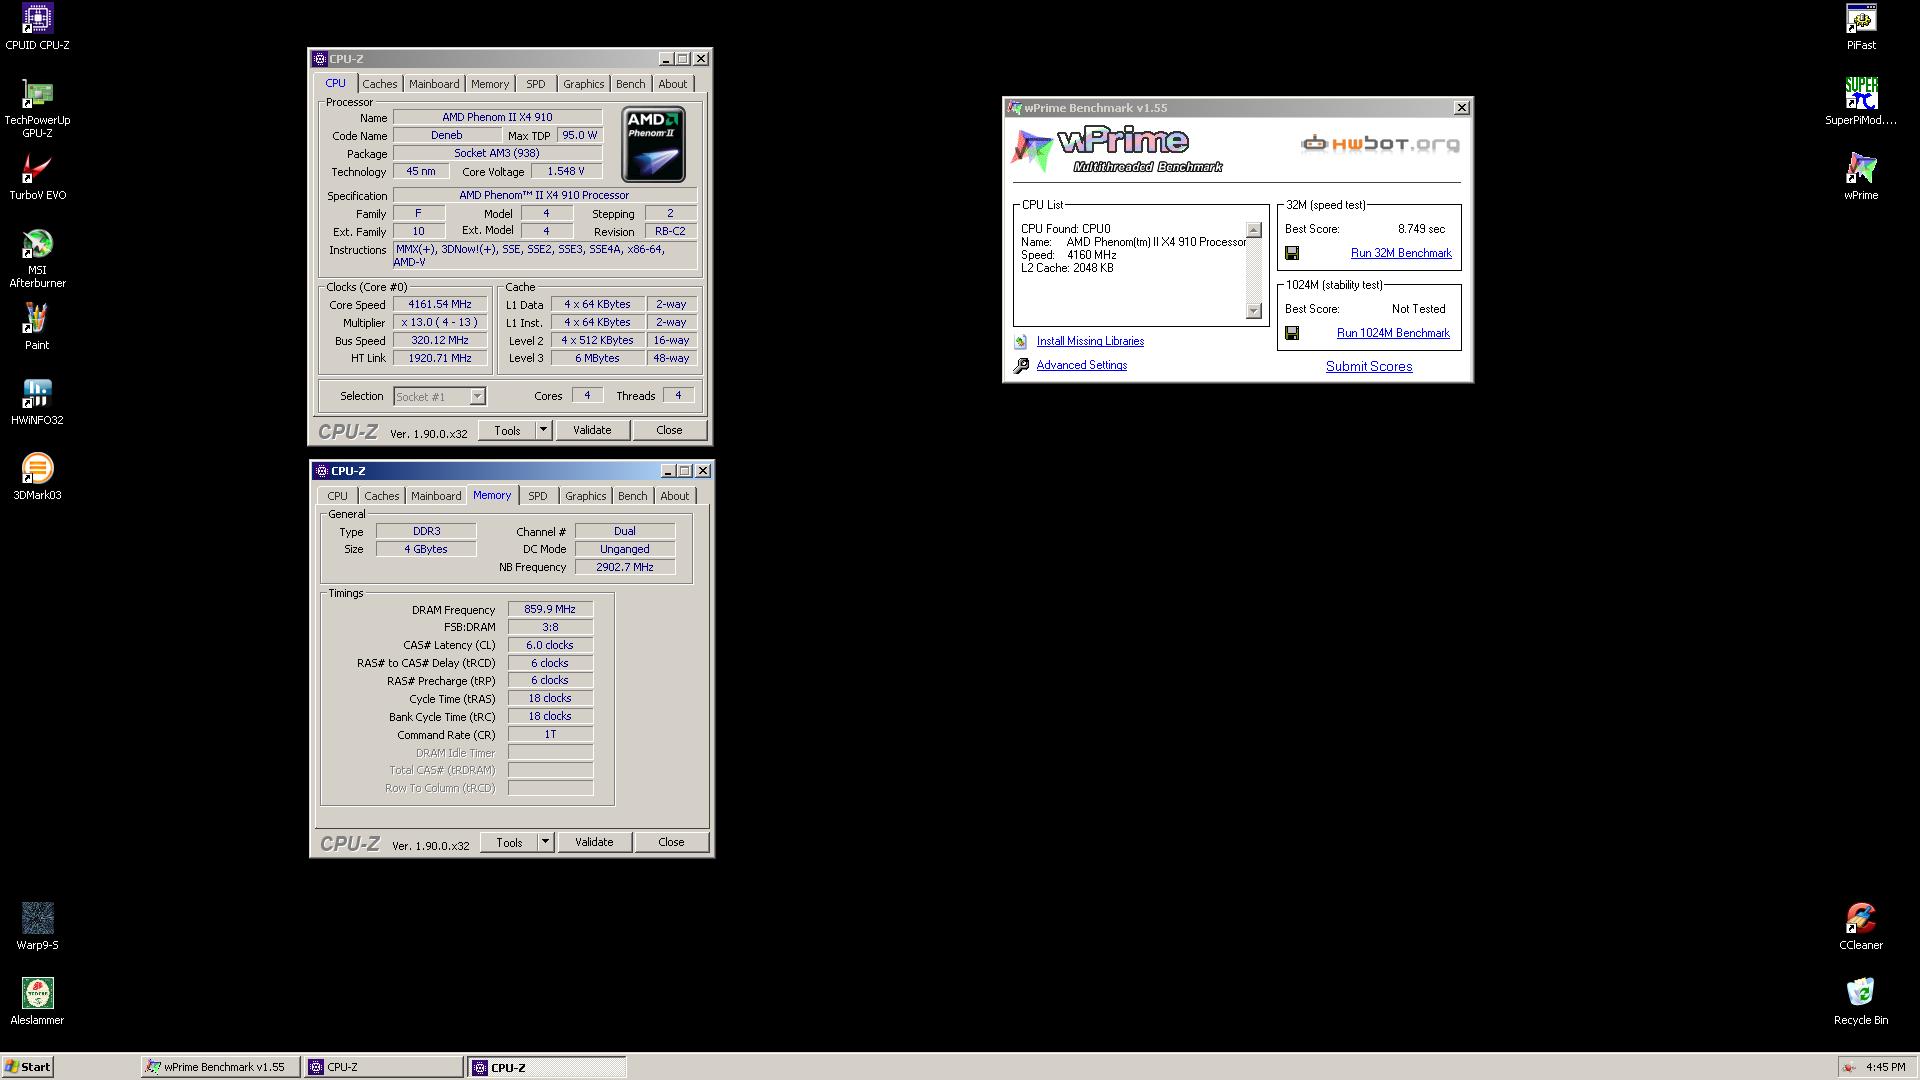Switch to CPU tab in lower CPU-Z window
This screenshot has height=1080, width=1920.
(338, 496)
